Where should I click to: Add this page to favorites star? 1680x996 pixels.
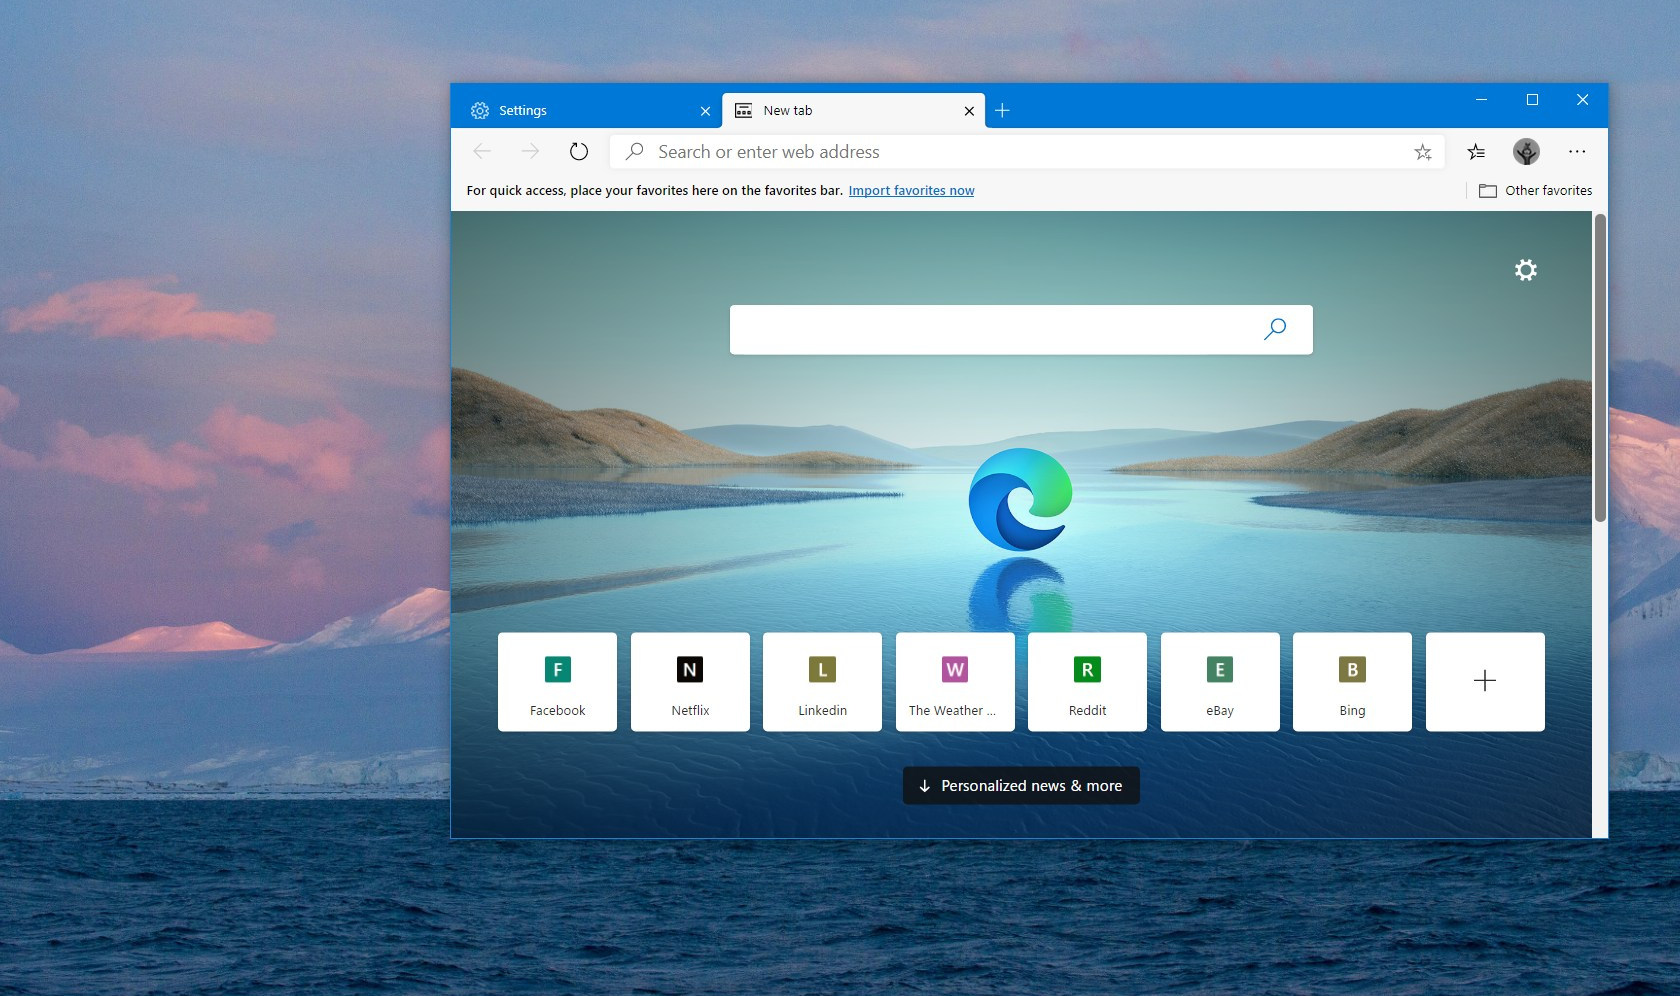coord(1422,152)
